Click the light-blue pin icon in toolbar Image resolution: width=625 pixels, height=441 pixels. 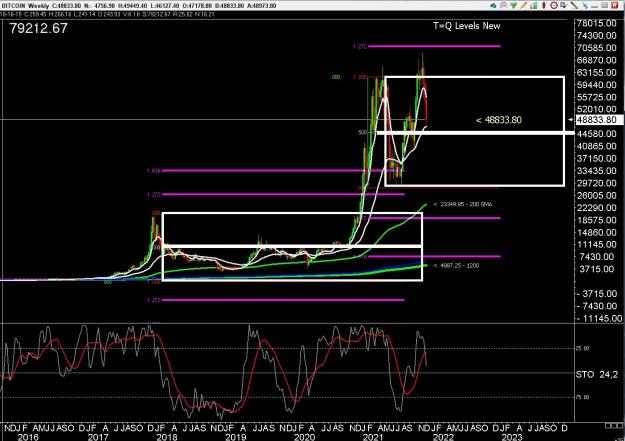[585, 6]
